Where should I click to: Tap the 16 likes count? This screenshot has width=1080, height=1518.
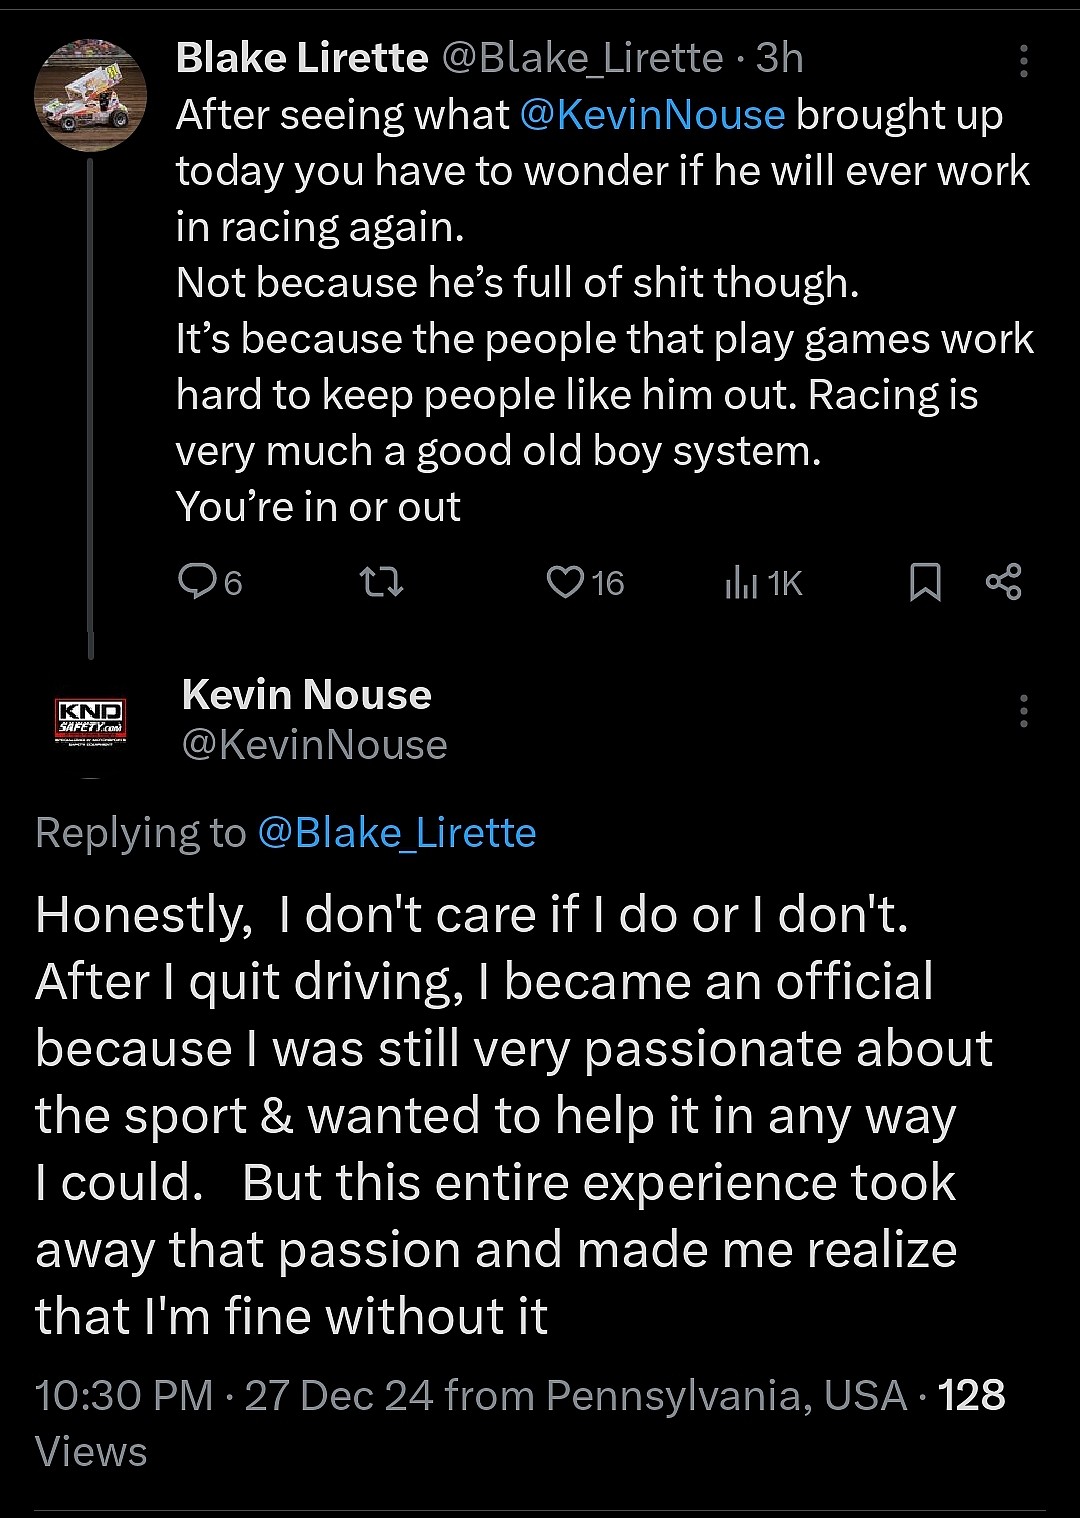click(x=607, y=583)
